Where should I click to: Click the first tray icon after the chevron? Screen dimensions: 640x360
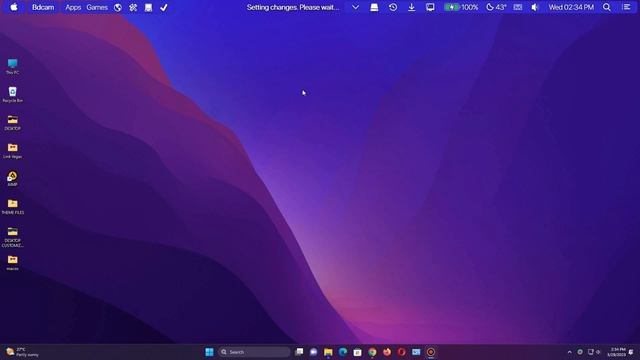(x=580, y=352)
